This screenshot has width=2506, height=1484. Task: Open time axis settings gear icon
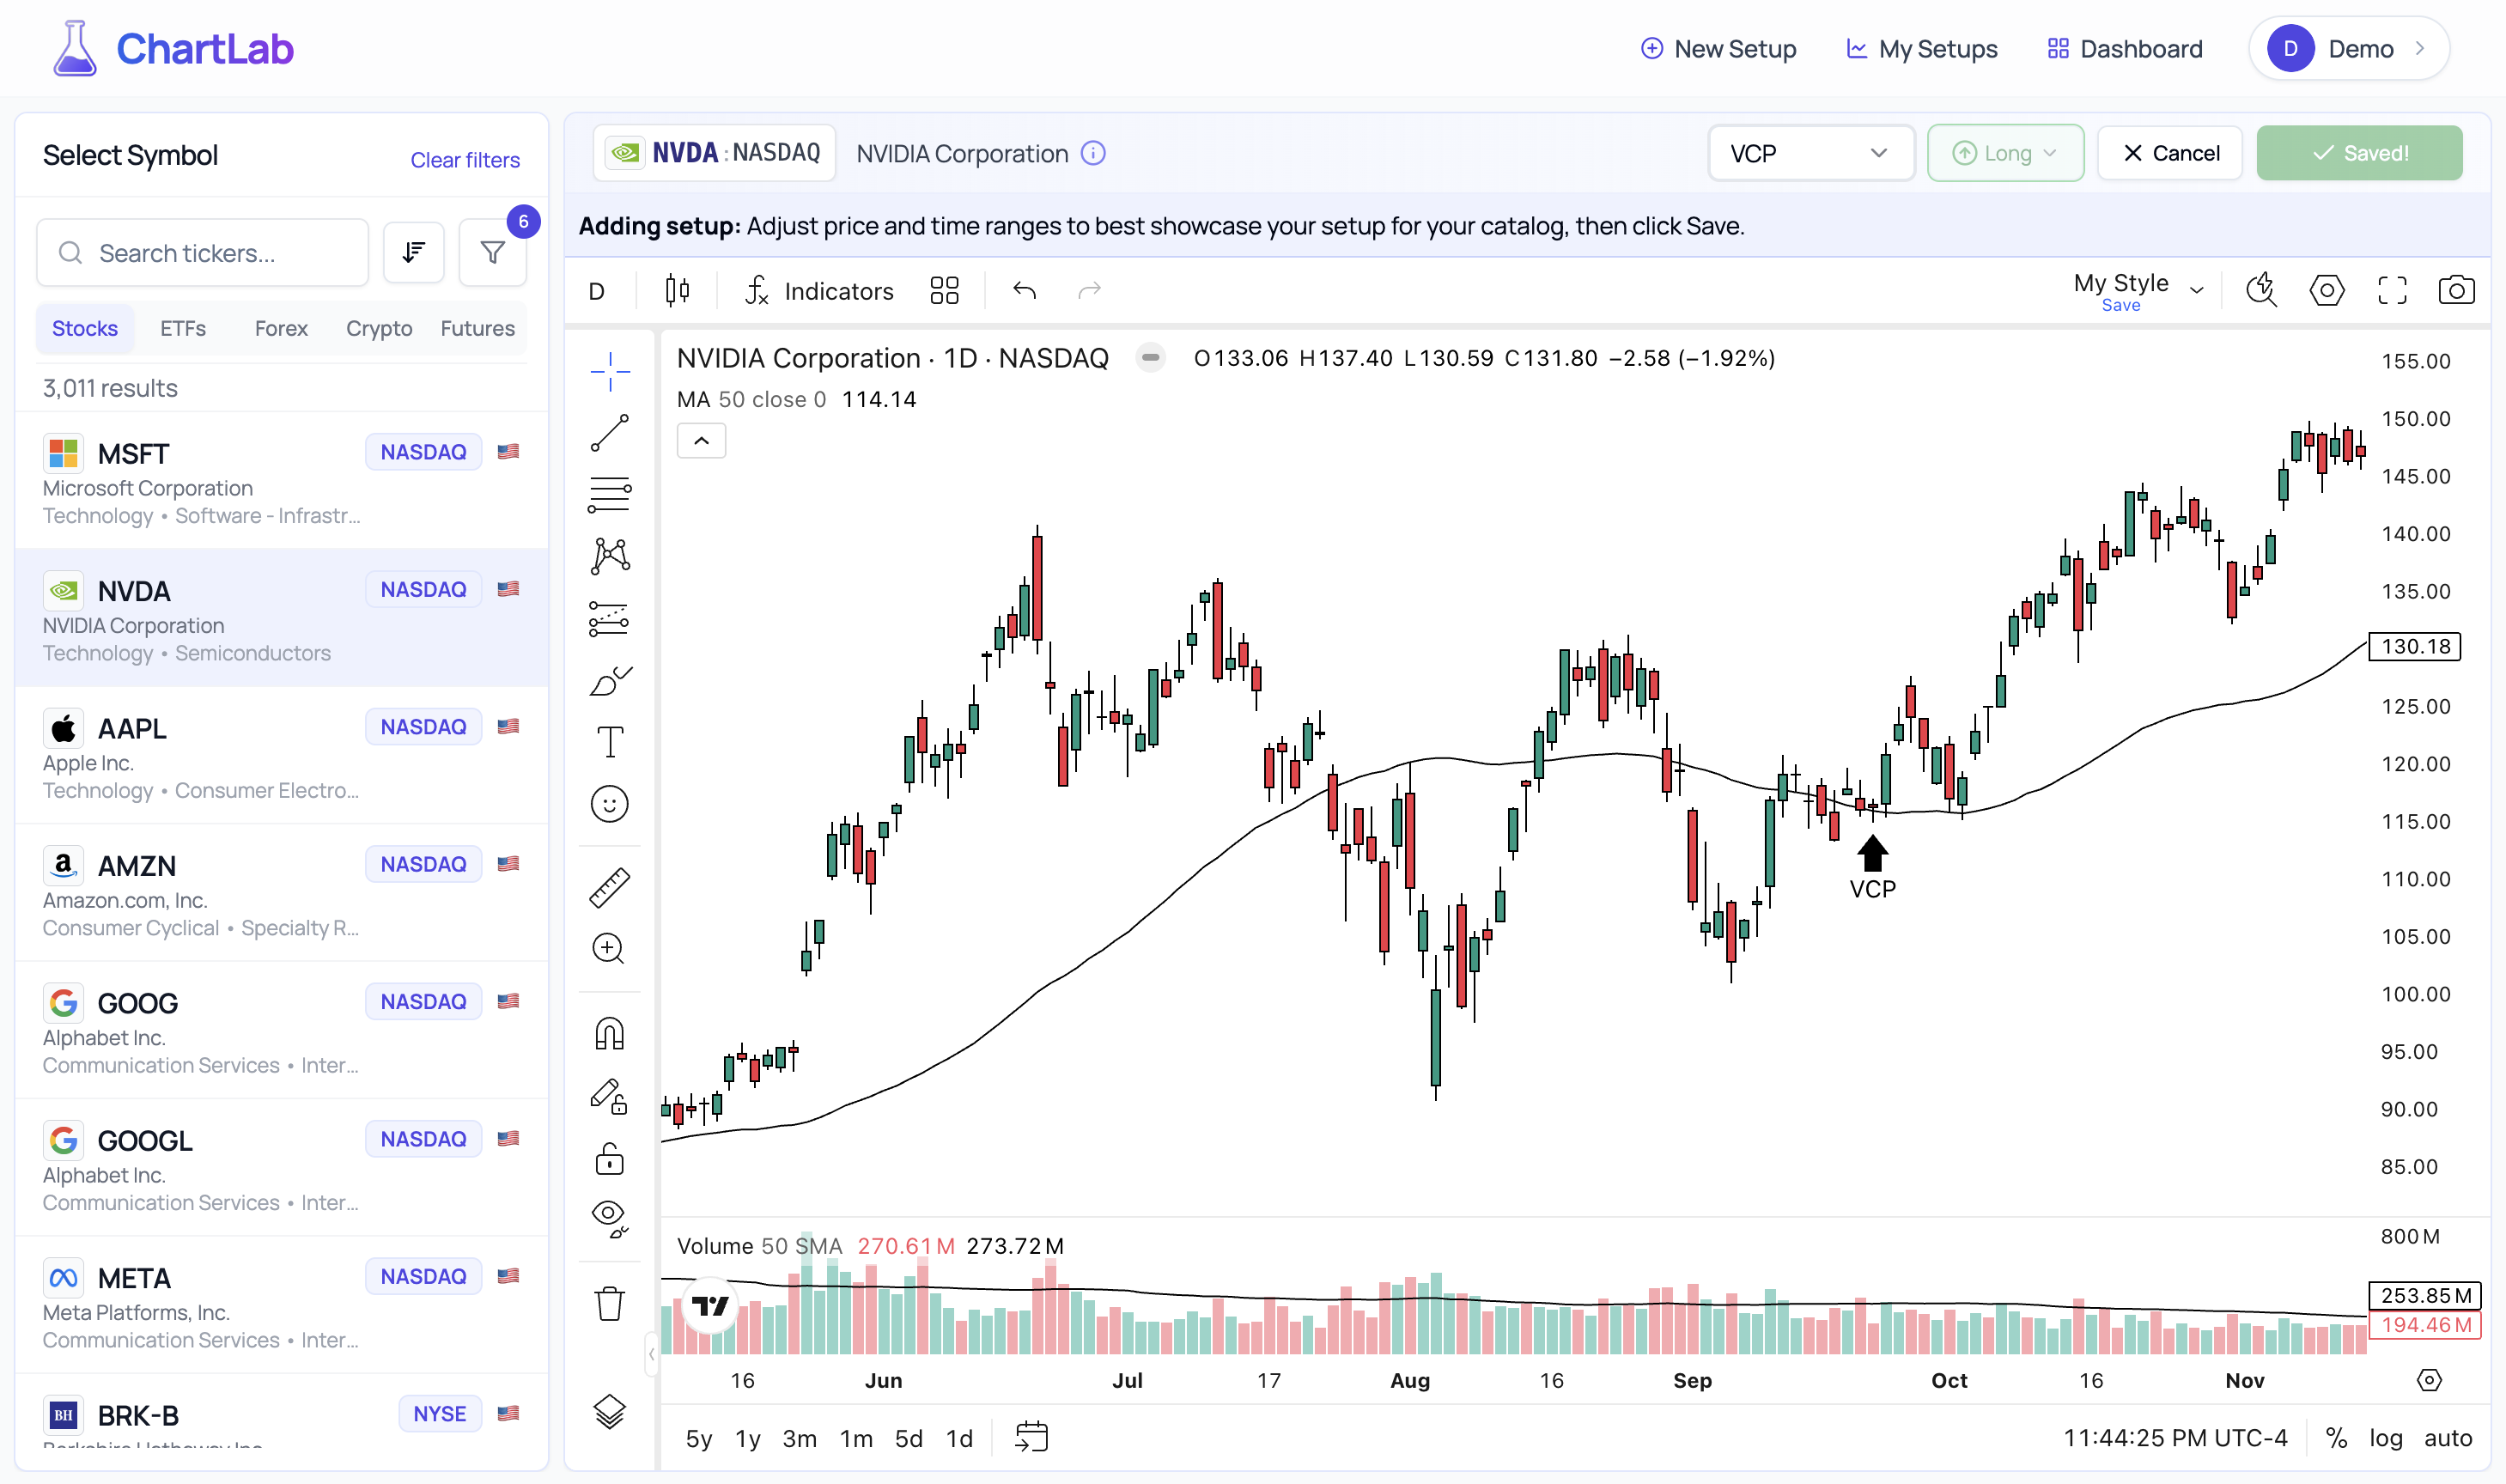[x=2429, y=1380]
